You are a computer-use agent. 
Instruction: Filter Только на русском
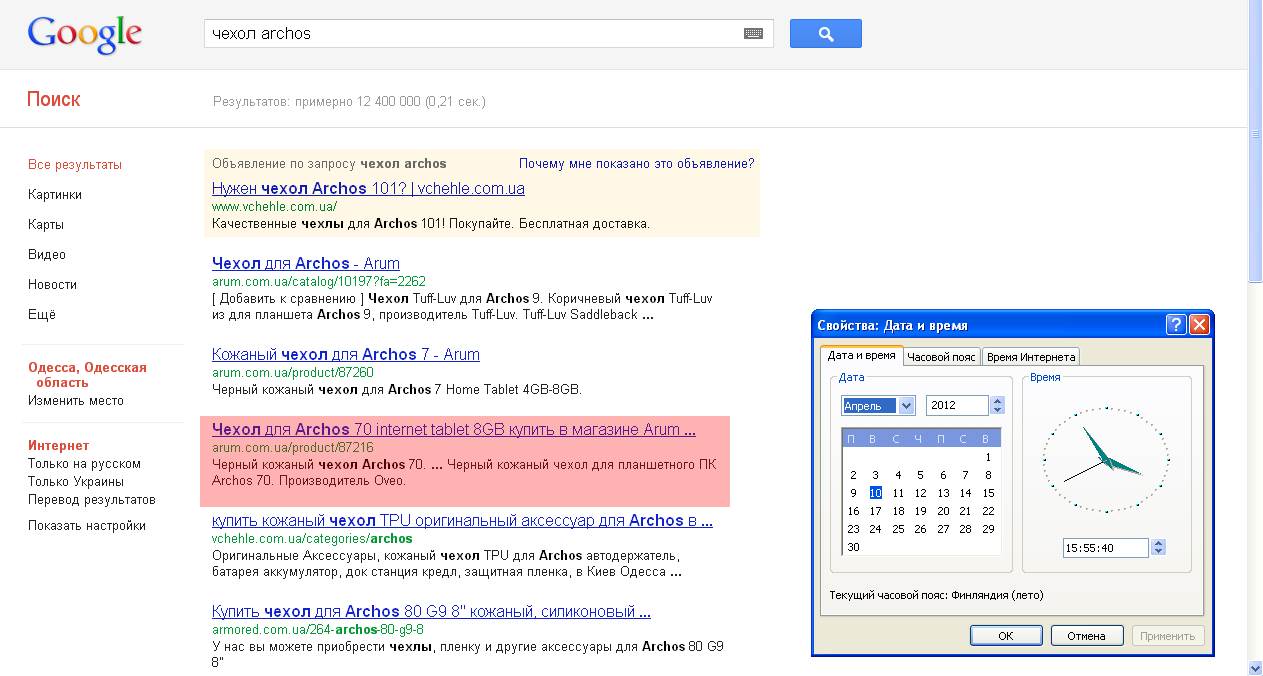click(x=84, y=464)
